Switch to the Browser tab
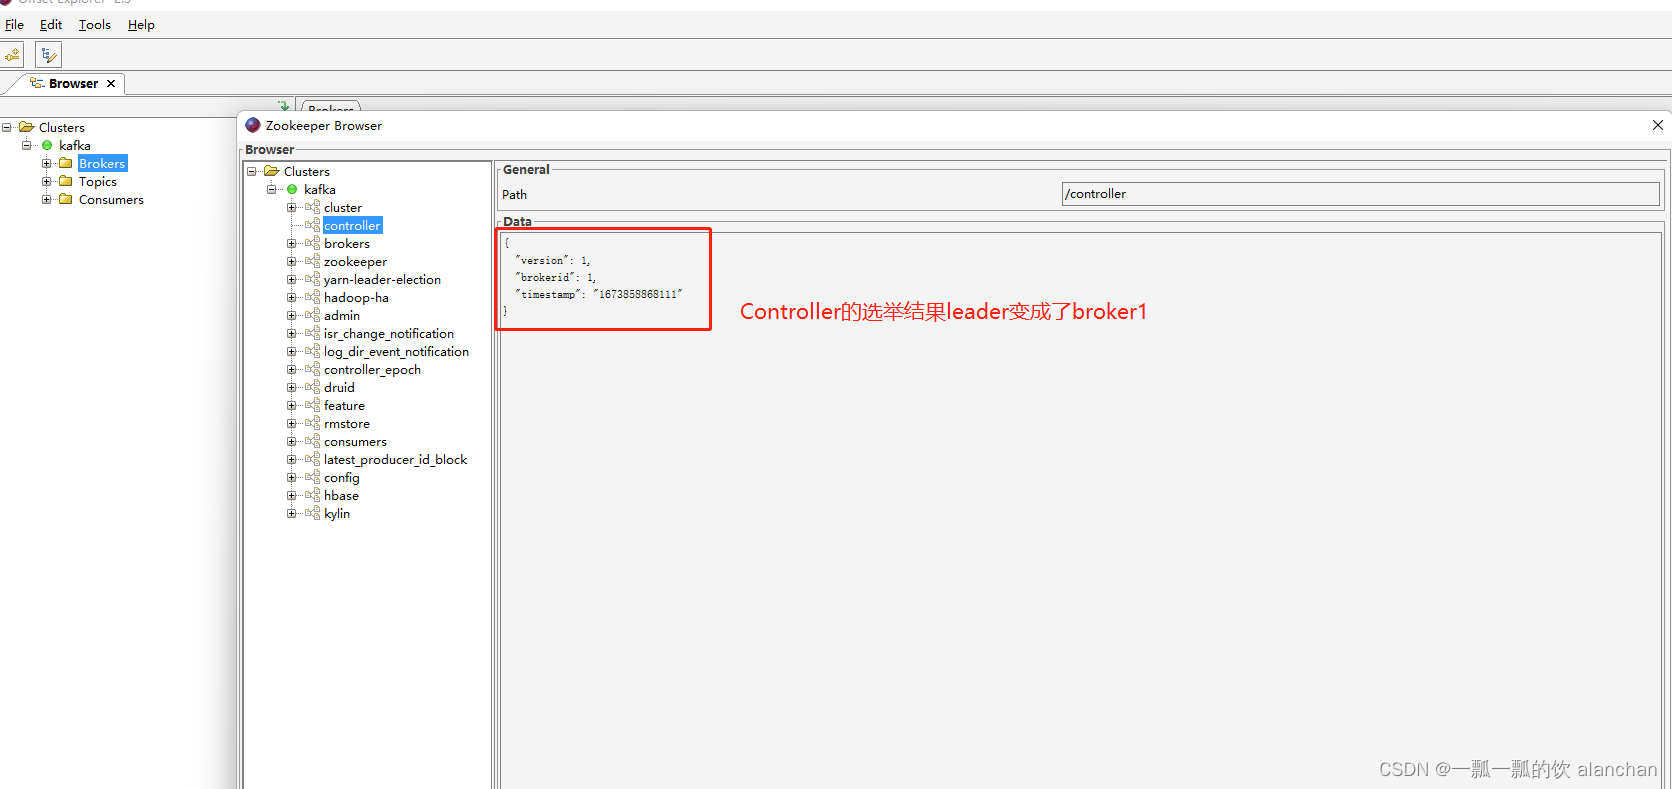 [x=73, y=83]
